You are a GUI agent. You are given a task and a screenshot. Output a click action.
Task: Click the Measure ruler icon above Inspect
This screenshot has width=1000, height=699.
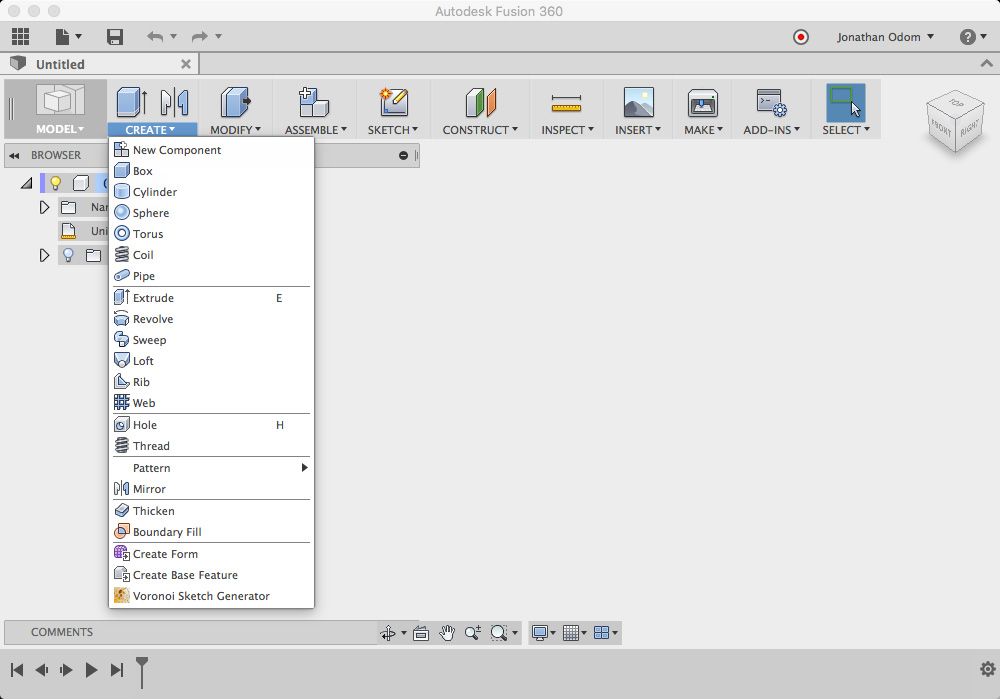566,103
